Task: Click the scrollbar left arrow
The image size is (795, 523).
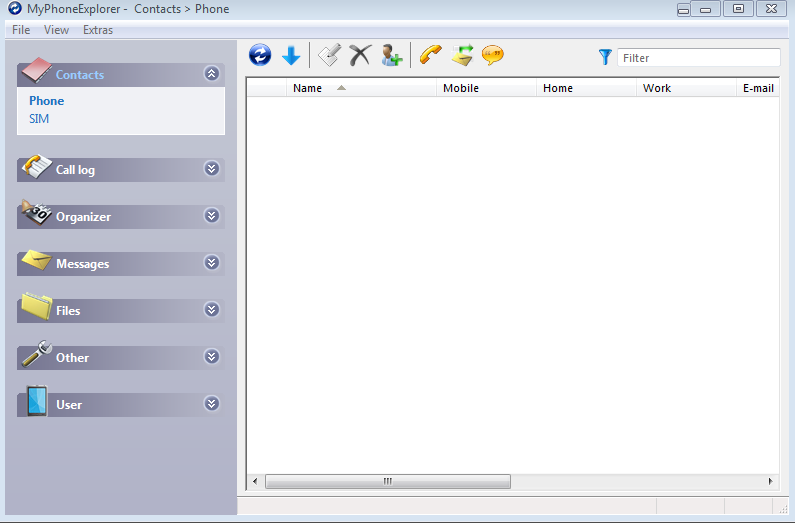Action: (255, 481)
